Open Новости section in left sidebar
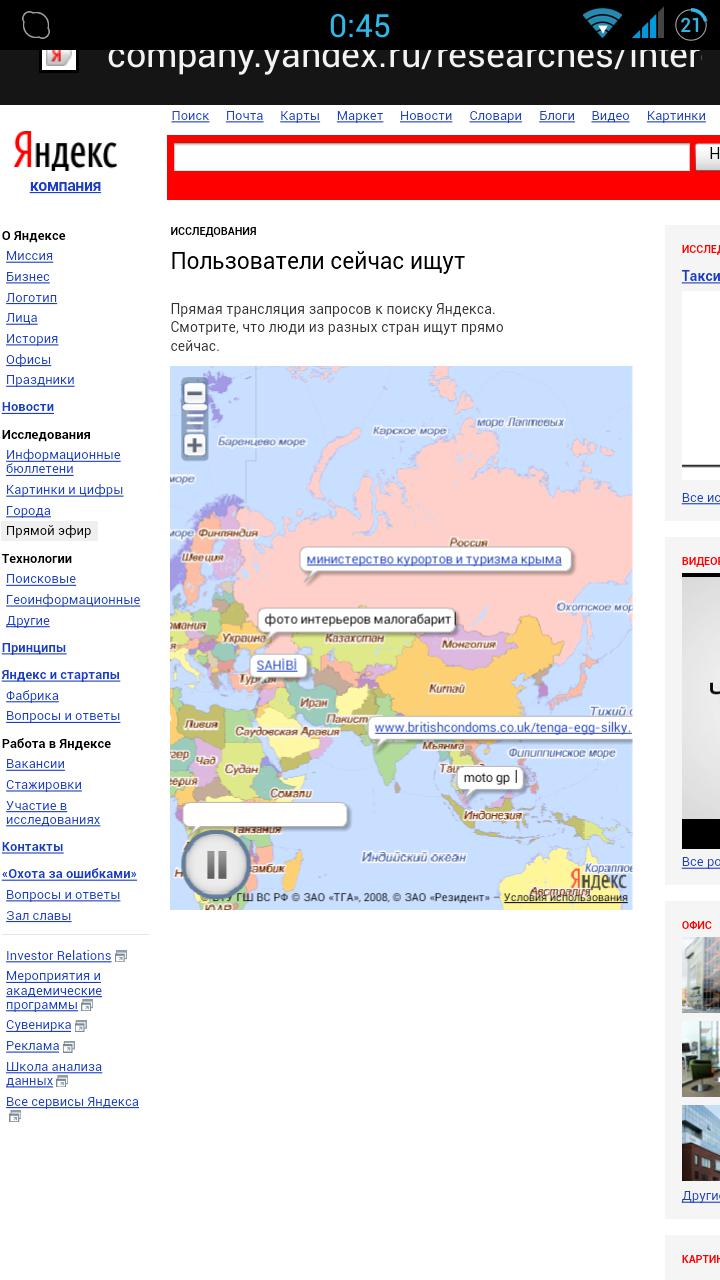The height and width of the screenshot is (1280, 720). tap(28, 407)
